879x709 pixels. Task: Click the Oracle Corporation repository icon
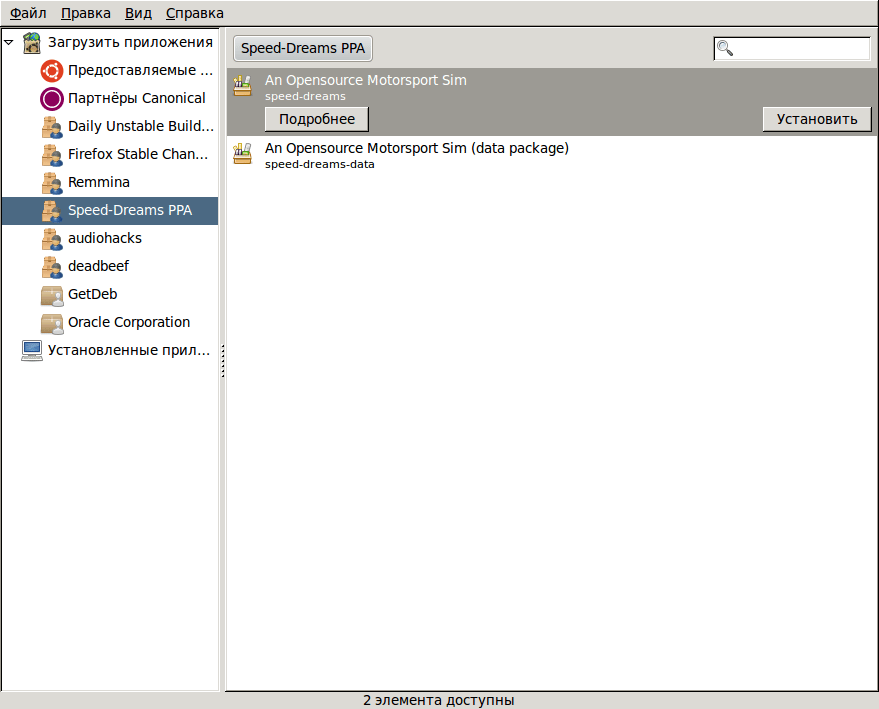pyautogui.click(x=52, y=323)
